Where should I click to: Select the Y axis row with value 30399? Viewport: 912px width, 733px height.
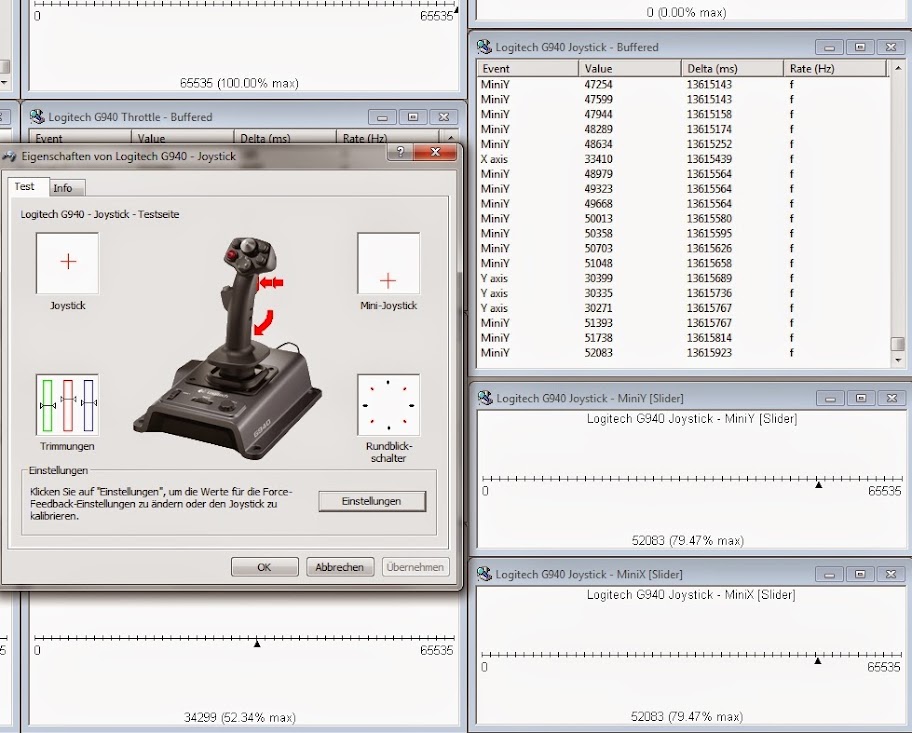point(683,278)
